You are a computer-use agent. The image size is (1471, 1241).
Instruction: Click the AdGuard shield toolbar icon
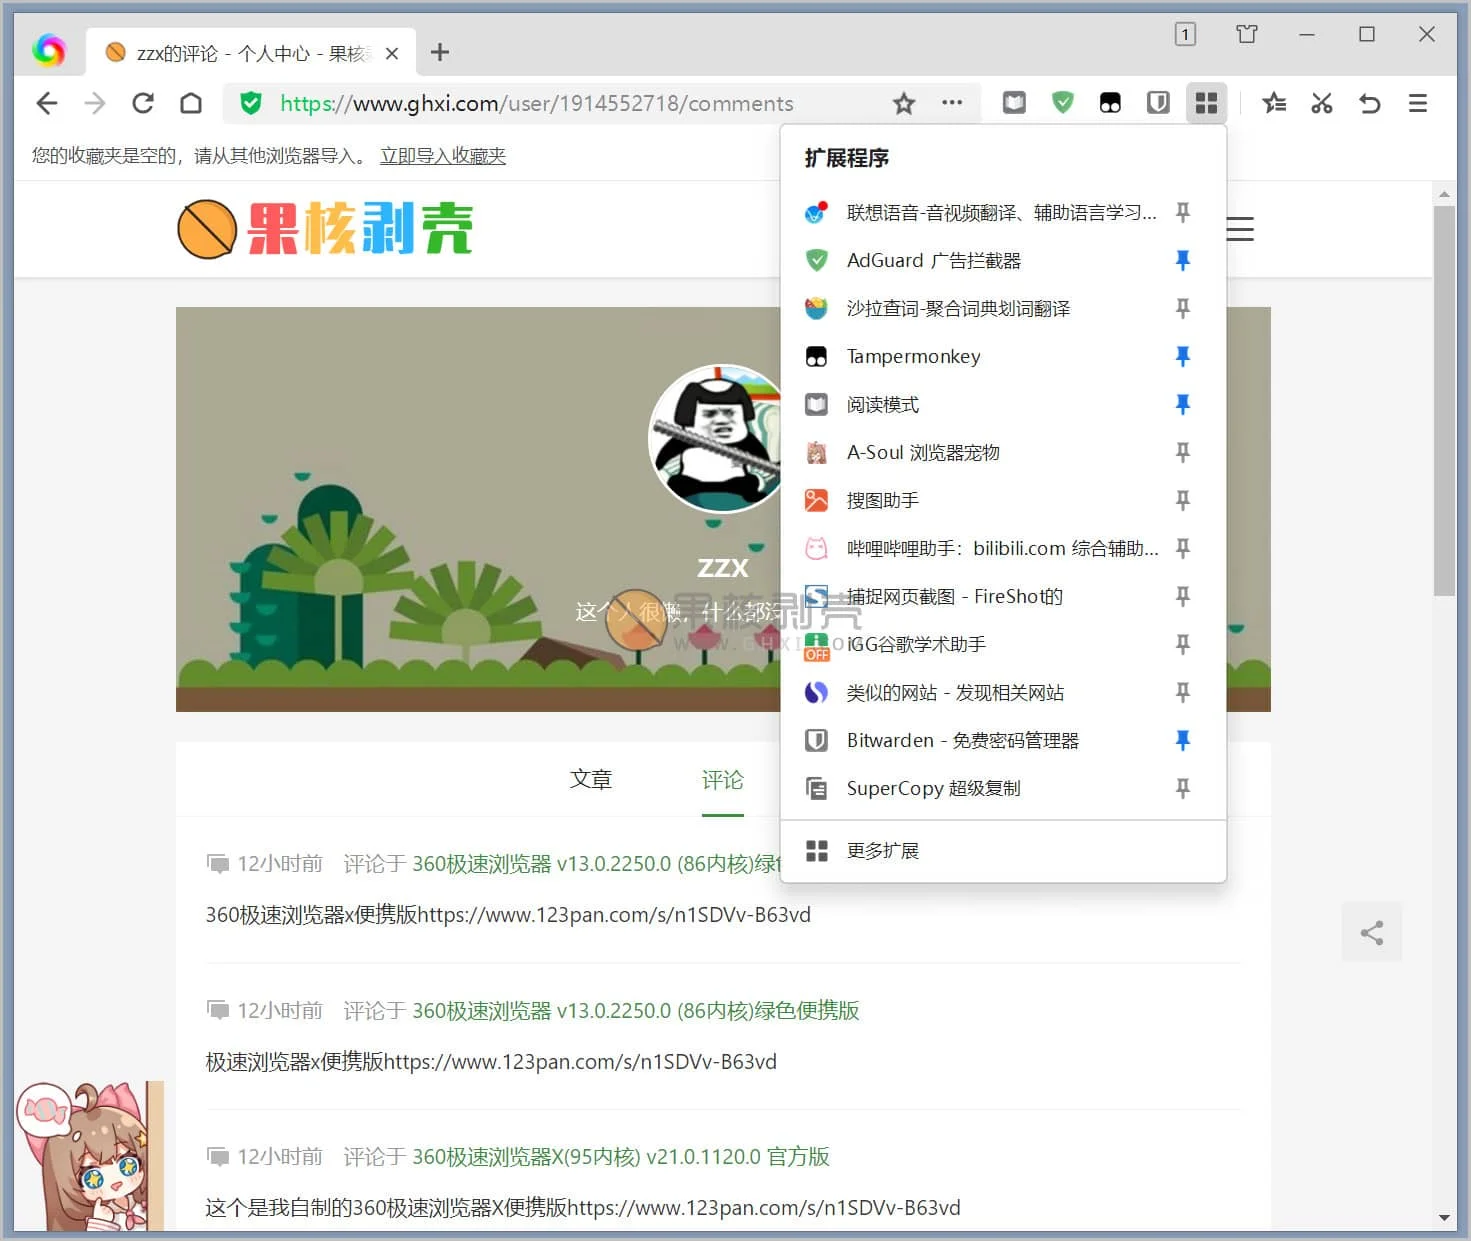pos(1062,102)
